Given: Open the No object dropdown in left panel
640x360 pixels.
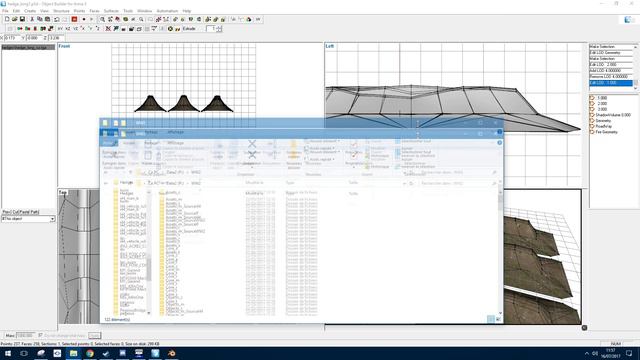Looking at the screenshot, I should 52,219.
